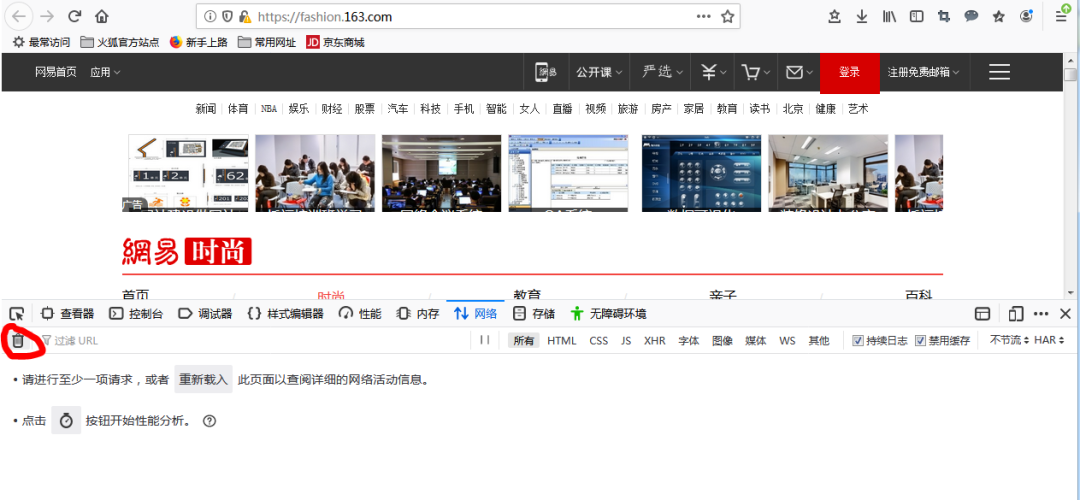Viewport: 1080px width, 500px height.
Task: Click the address bar showing fashion.163.com
Action: pyautogui.click(x=468, y=17)
